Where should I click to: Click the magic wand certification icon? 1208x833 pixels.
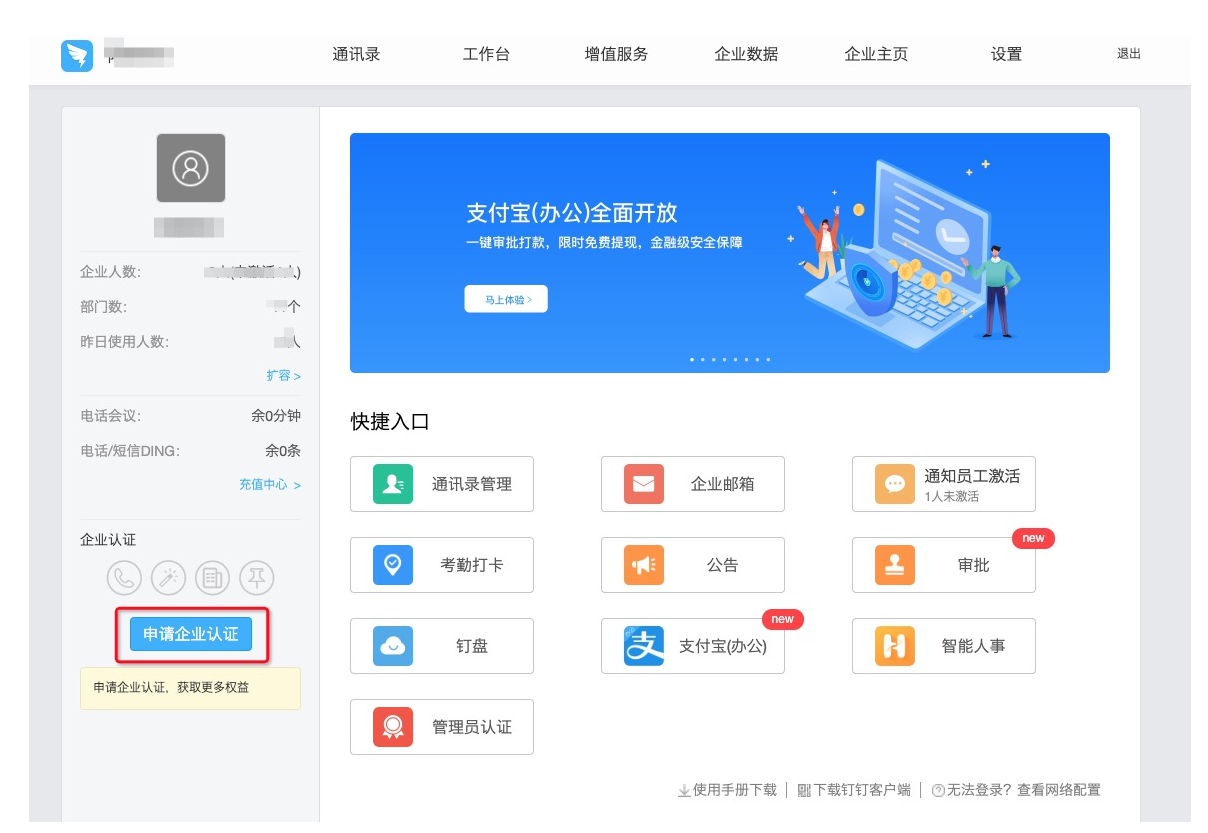click(168, 577)
